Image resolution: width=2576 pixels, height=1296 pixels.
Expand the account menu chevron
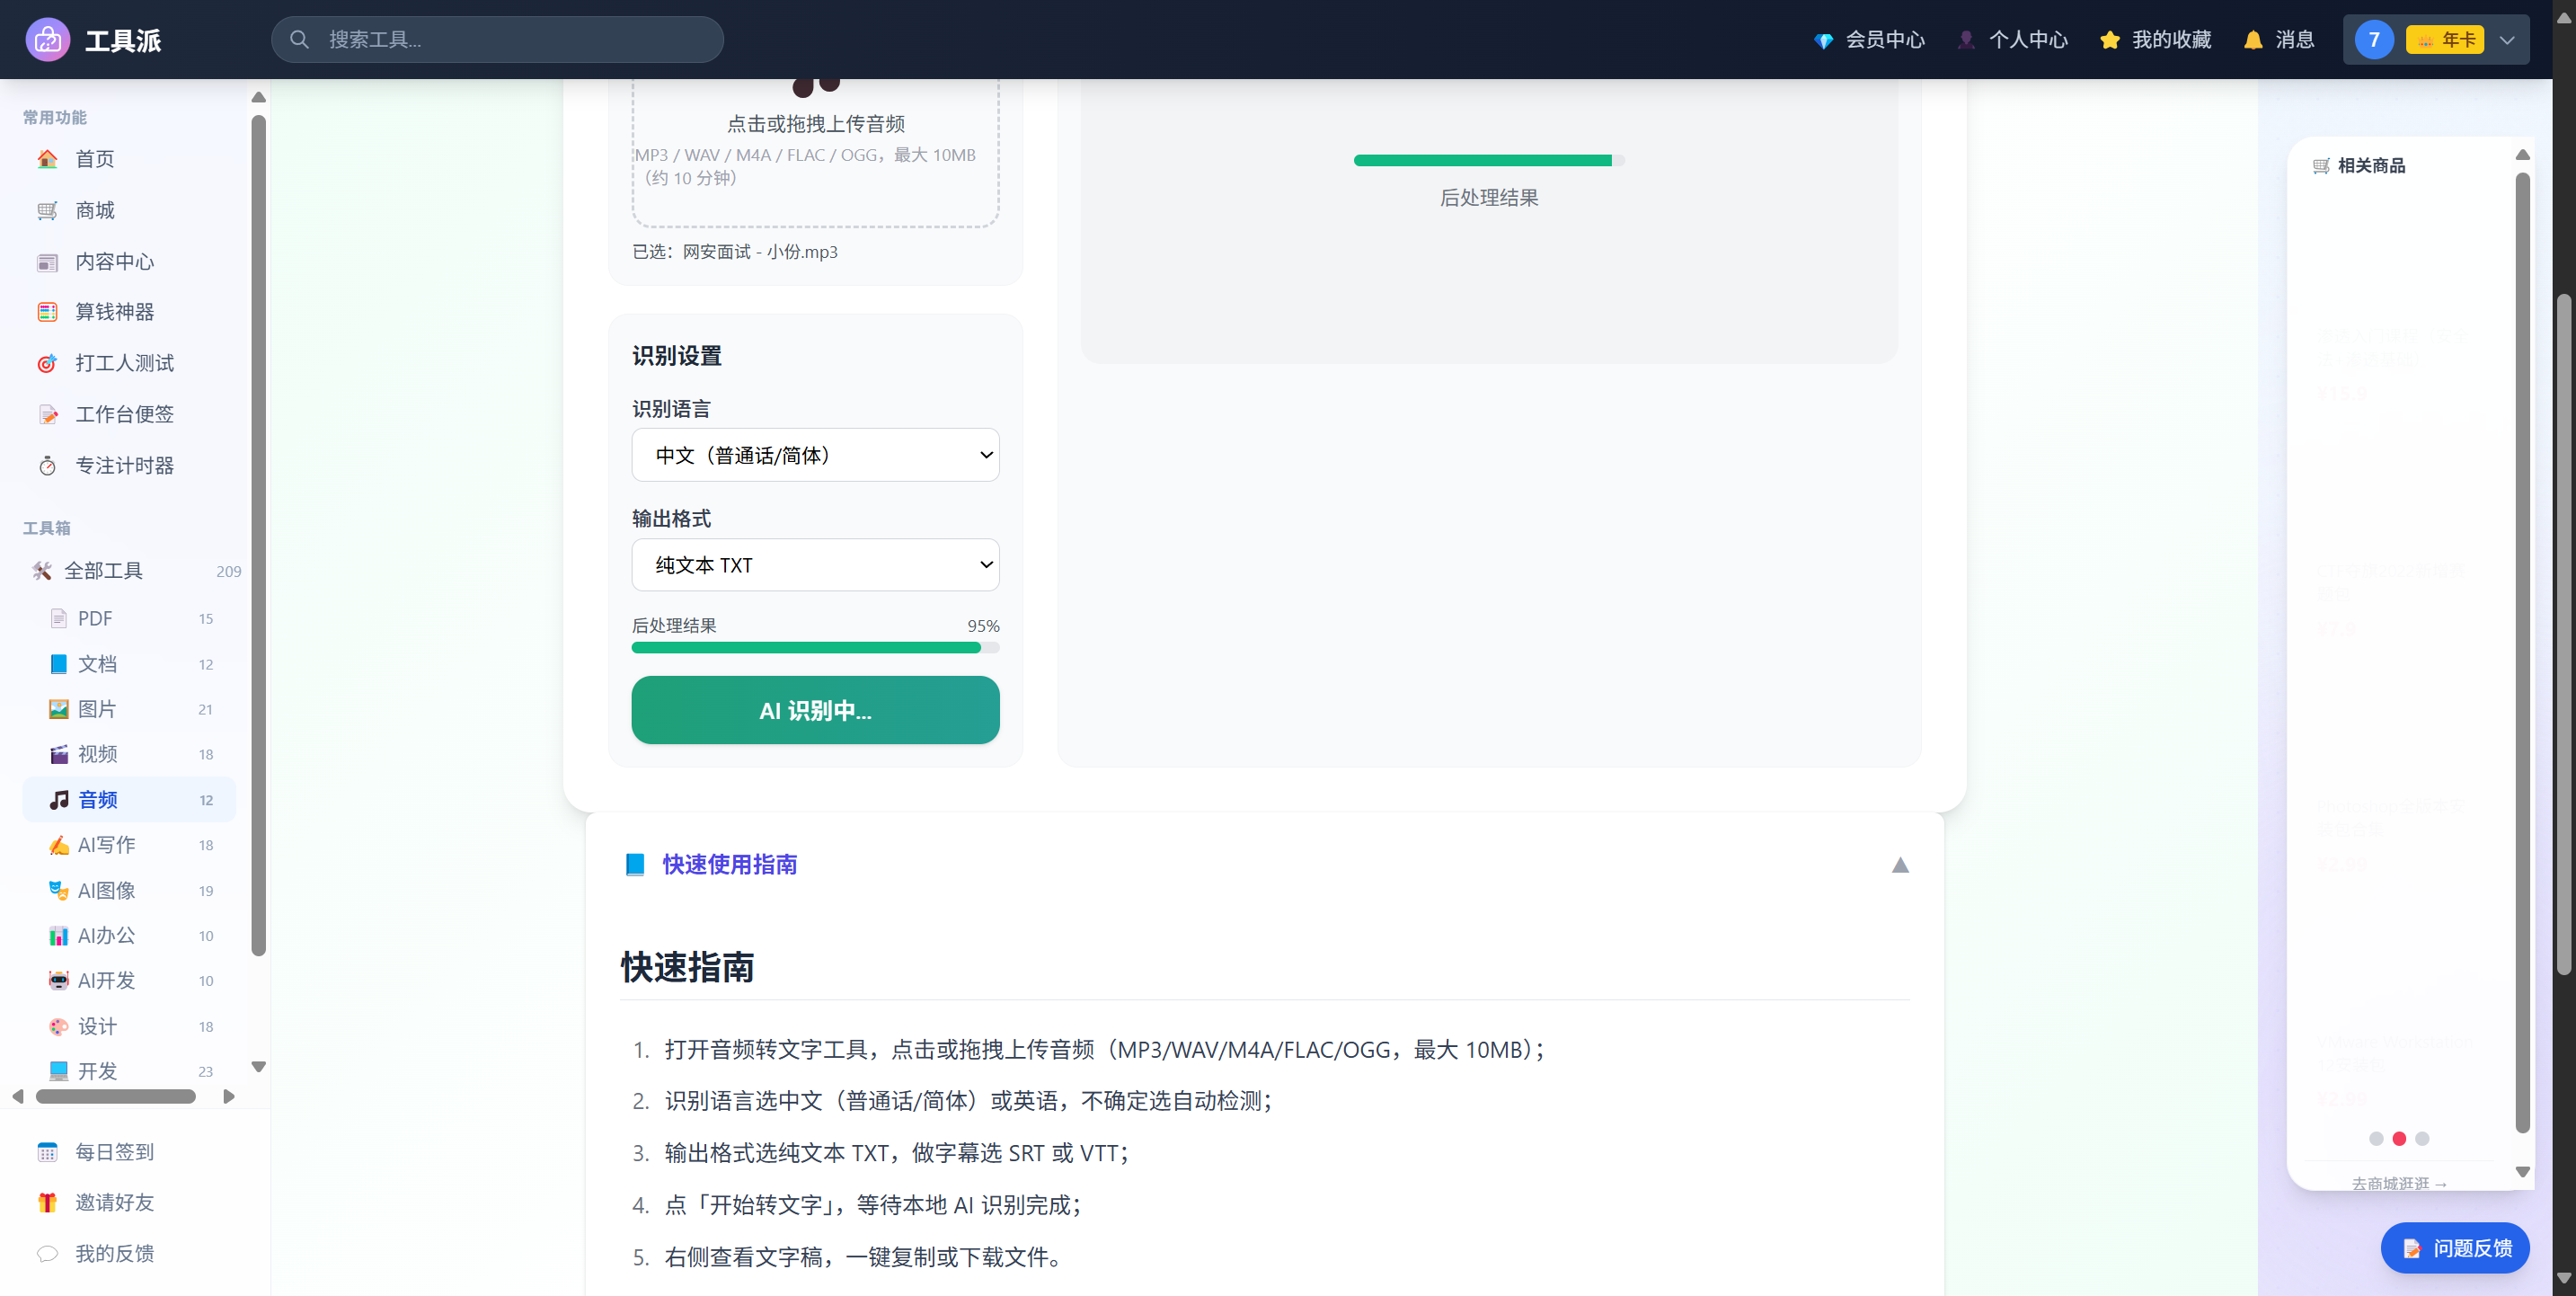click(x=2507, y=40)
